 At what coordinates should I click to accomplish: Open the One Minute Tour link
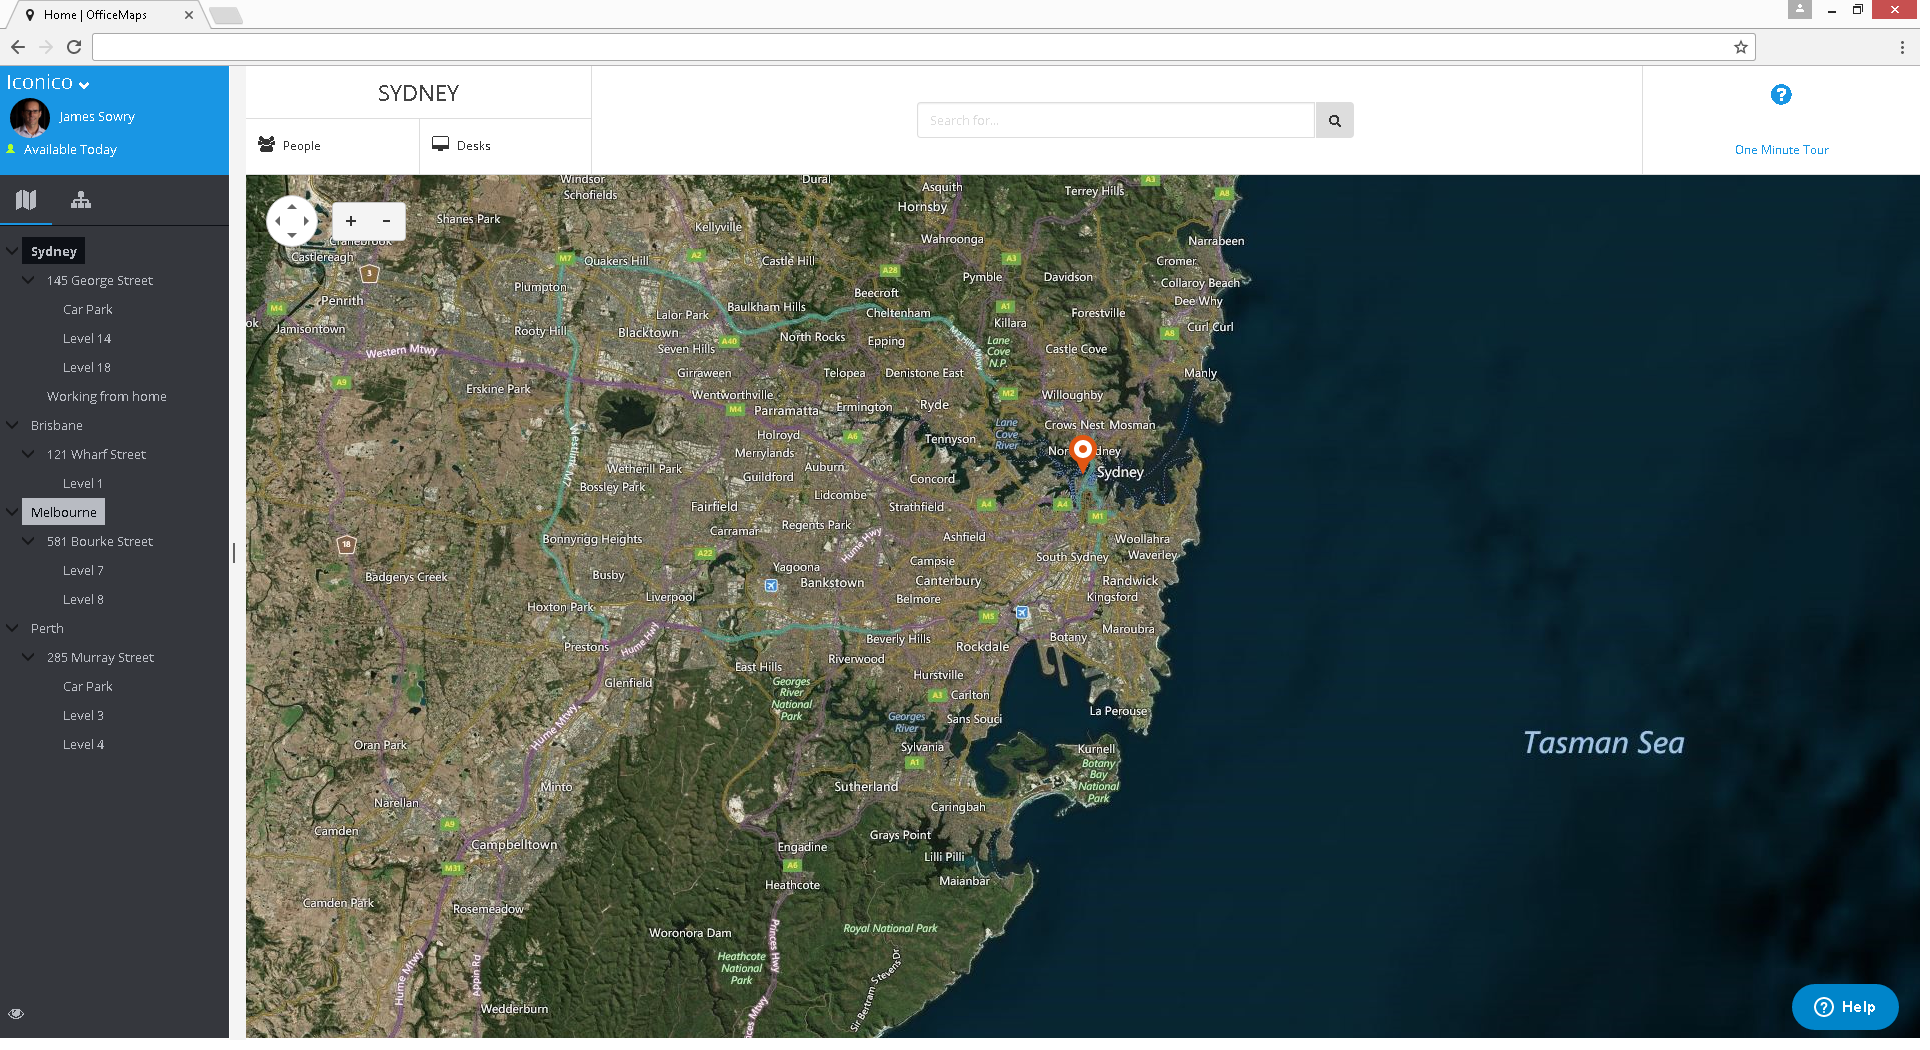[x=1781, y=149]
